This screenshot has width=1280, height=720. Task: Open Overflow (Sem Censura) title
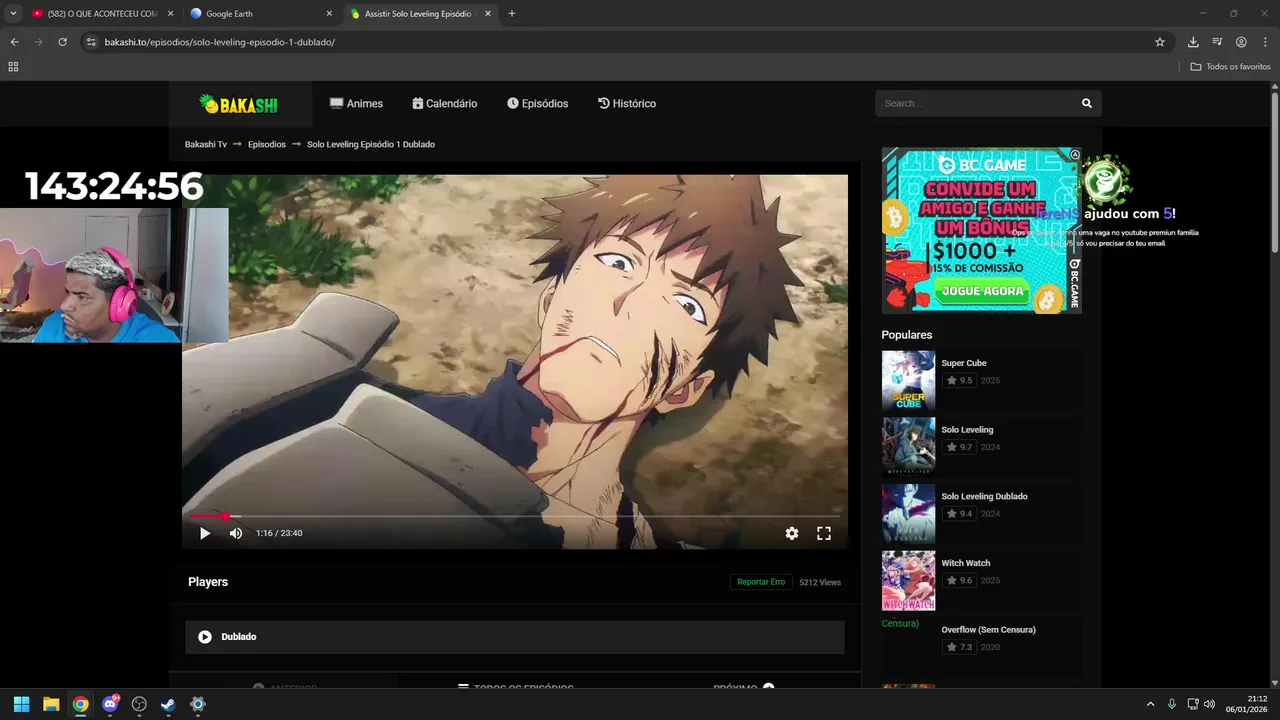pyautogui.click(x=988, y=630)
